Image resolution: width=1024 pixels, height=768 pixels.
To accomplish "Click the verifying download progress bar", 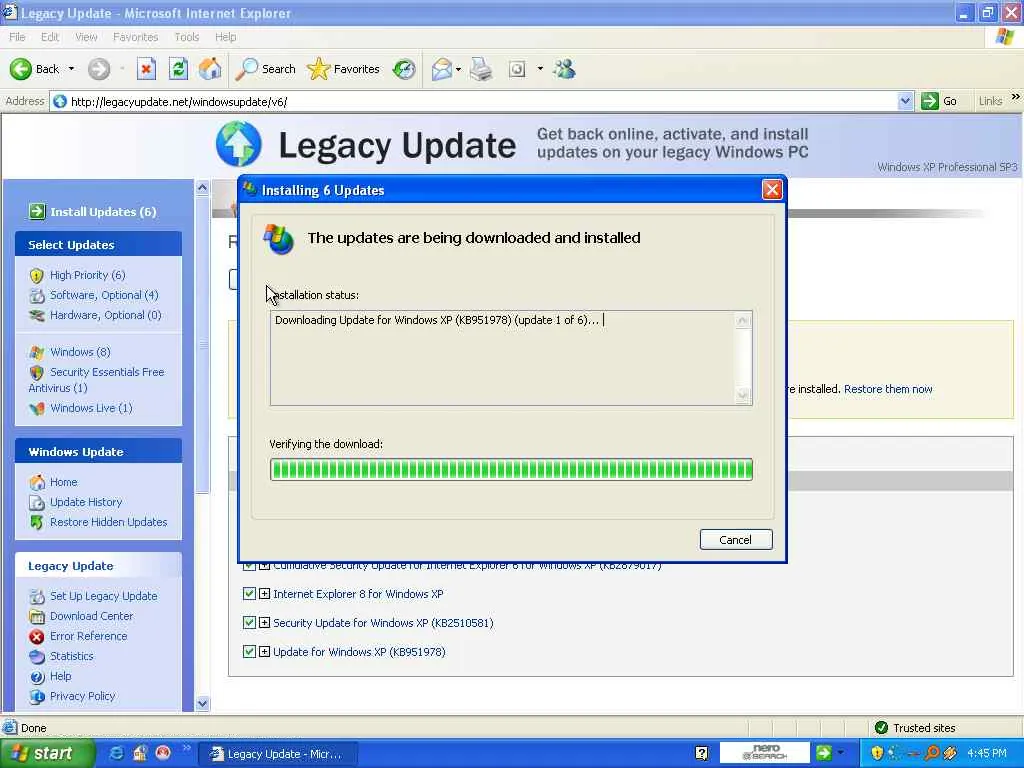I will pyautogui.click(x=511, y=470).
